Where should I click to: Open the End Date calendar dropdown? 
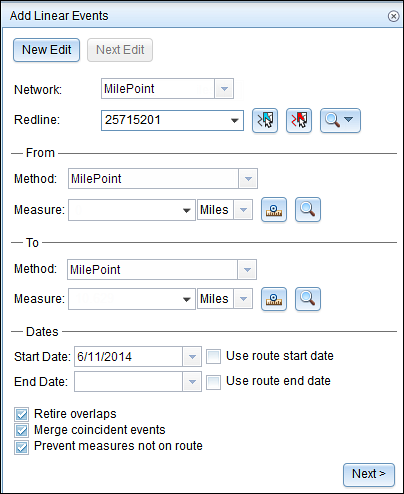coord(192,382)
